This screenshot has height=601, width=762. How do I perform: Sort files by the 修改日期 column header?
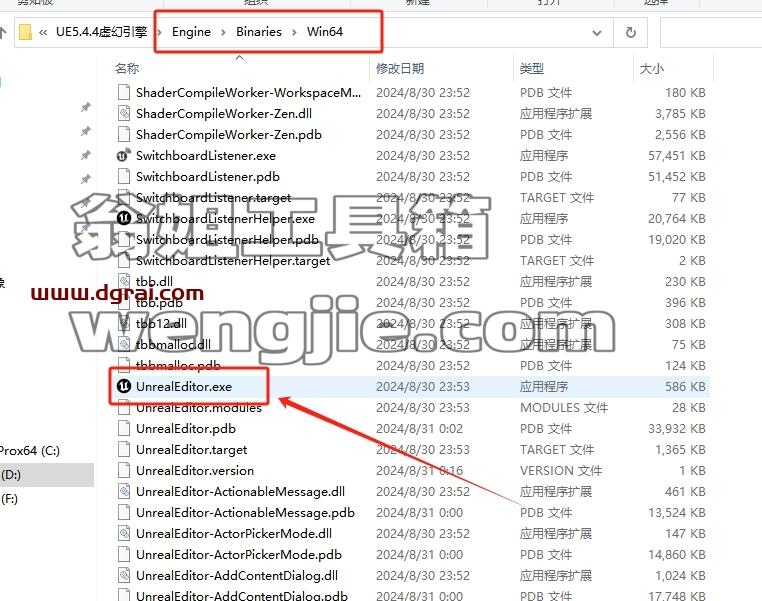pyautogui.click(x=400, y=69)
